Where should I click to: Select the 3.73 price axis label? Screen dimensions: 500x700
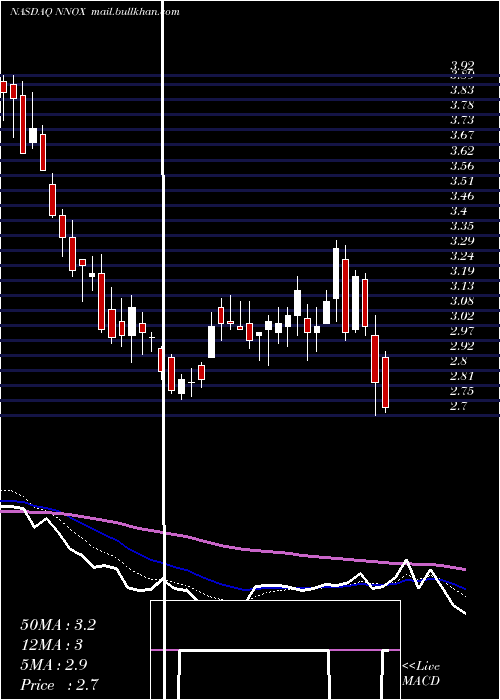coord(462,120)
